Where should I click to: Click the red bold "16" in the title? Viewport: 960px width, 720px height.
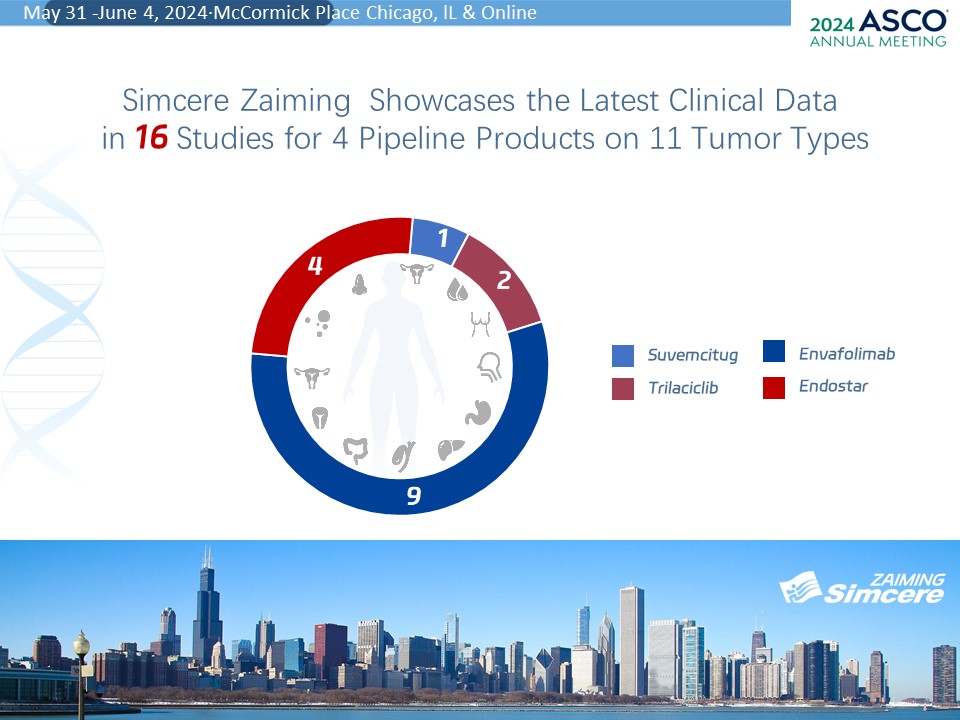[151, 137]
